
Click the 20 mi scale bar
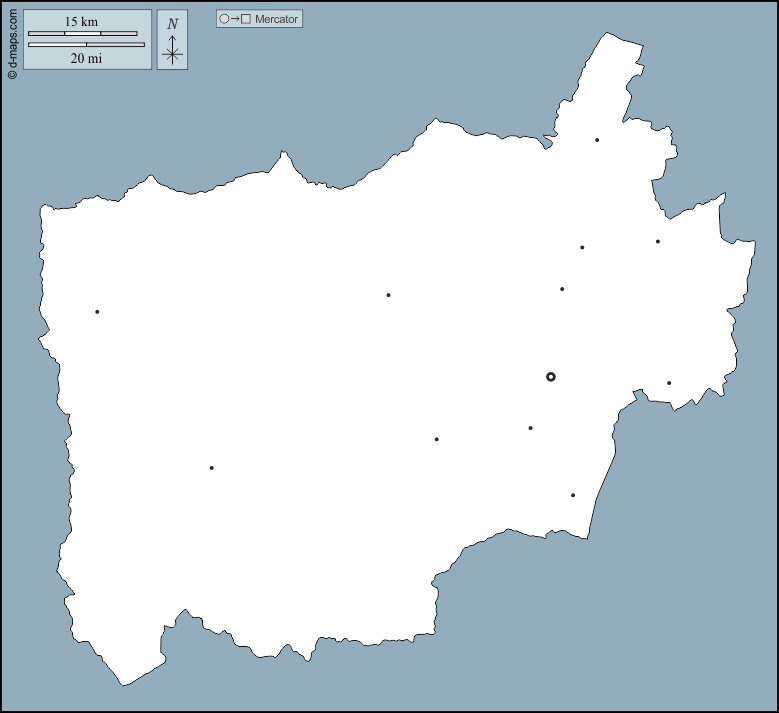(86, 44)
